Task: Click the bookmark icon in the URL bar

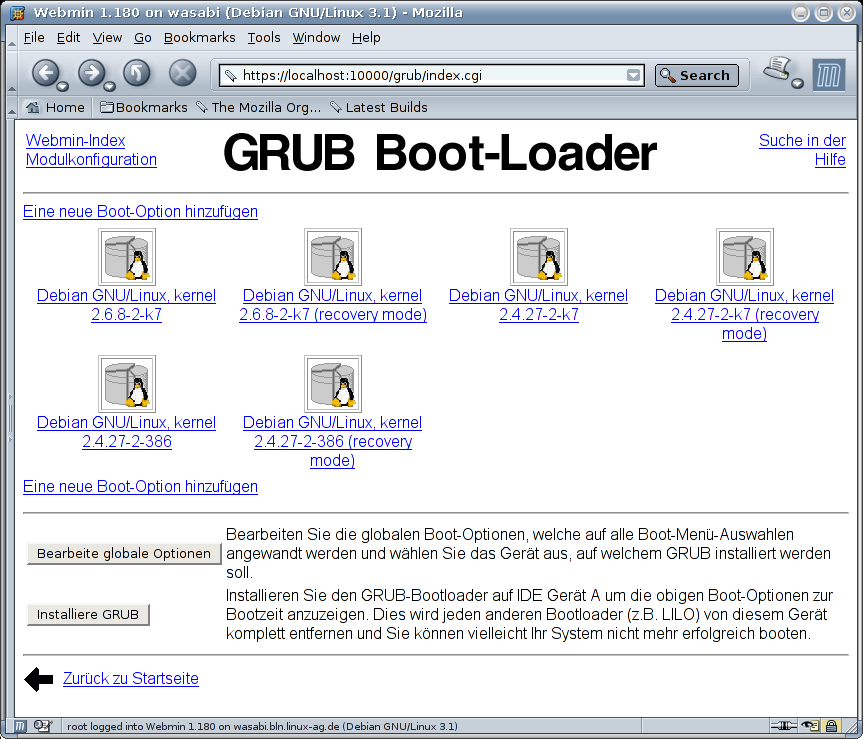Action: [x=231, y=75]
